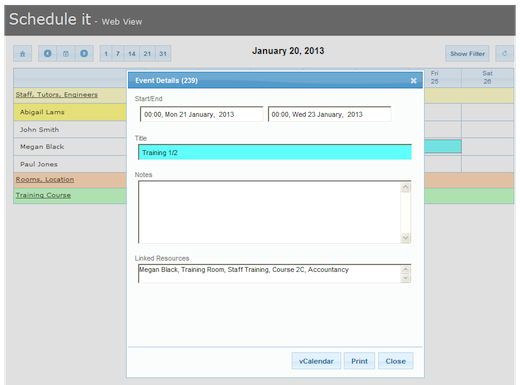This screenshot has width=520, height=385.
Task: Switch to 7 day view
Action: pos(118,53)
